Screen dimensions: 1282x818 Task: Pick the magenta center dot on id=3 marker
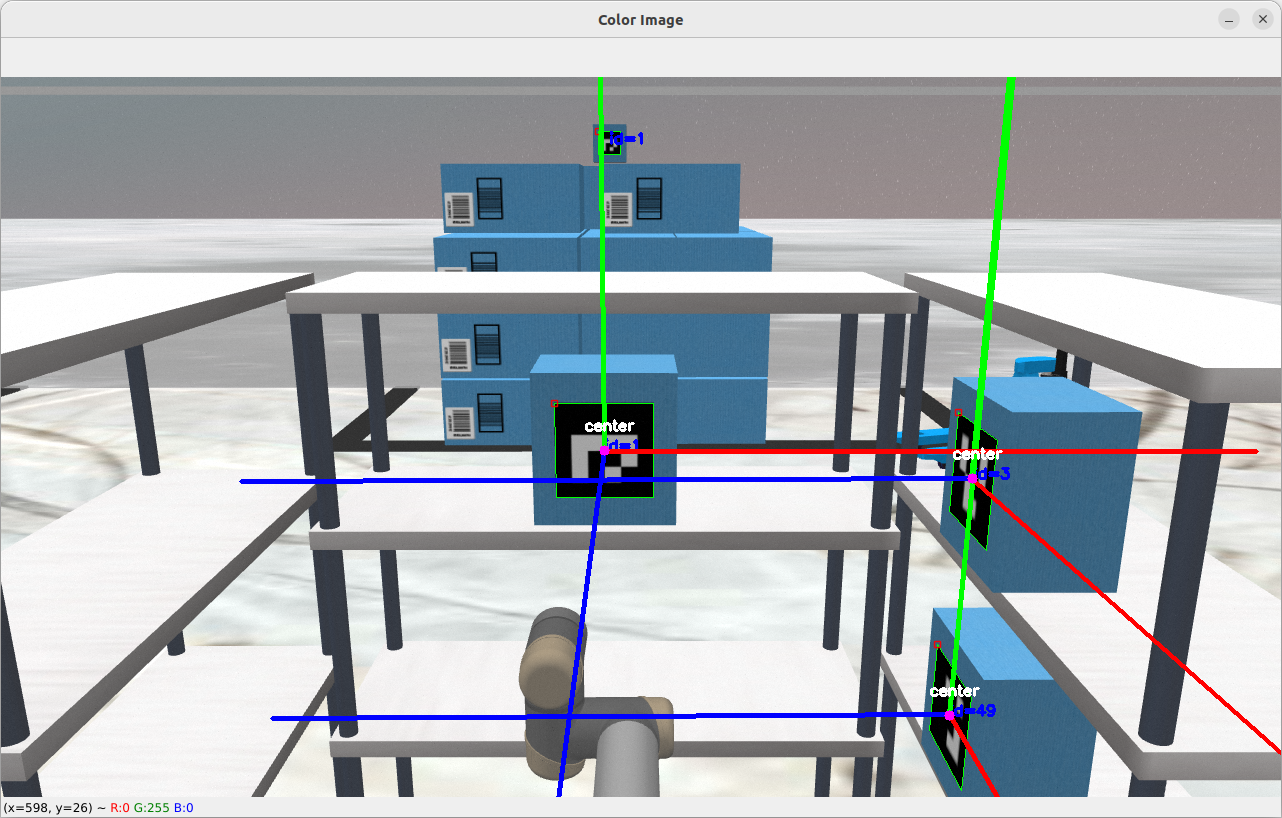(x=972, y=479)
